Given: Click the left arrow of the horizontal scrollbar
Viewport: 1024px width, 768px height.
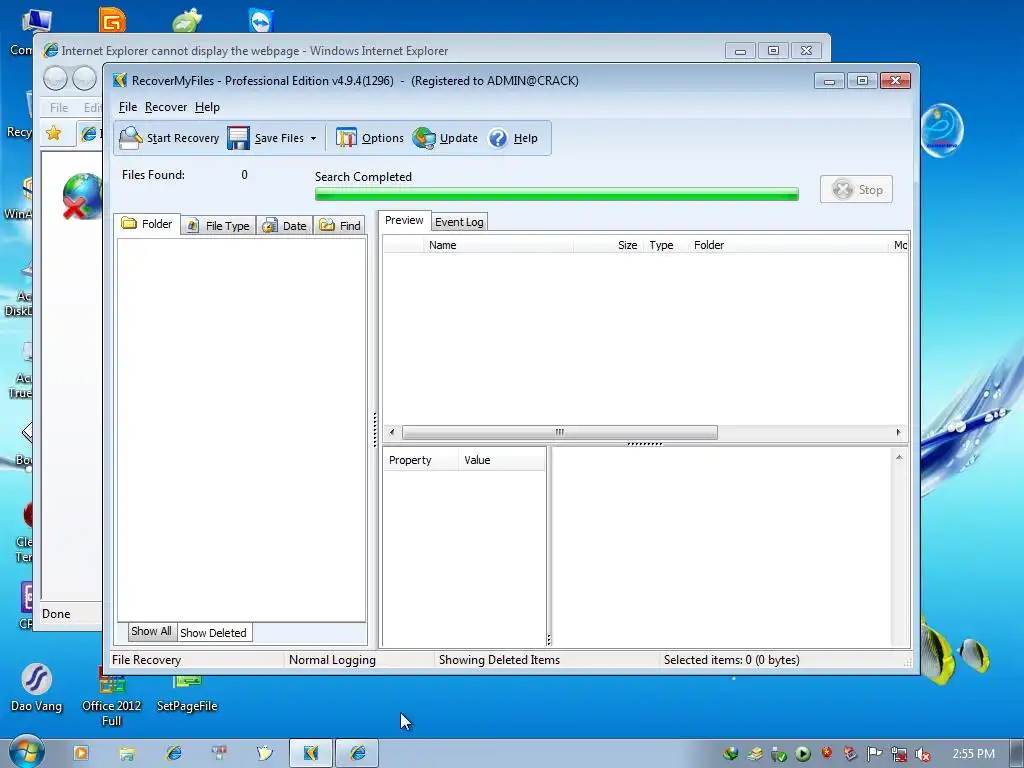Looking at the screenshot, I should tap(392, 432).
